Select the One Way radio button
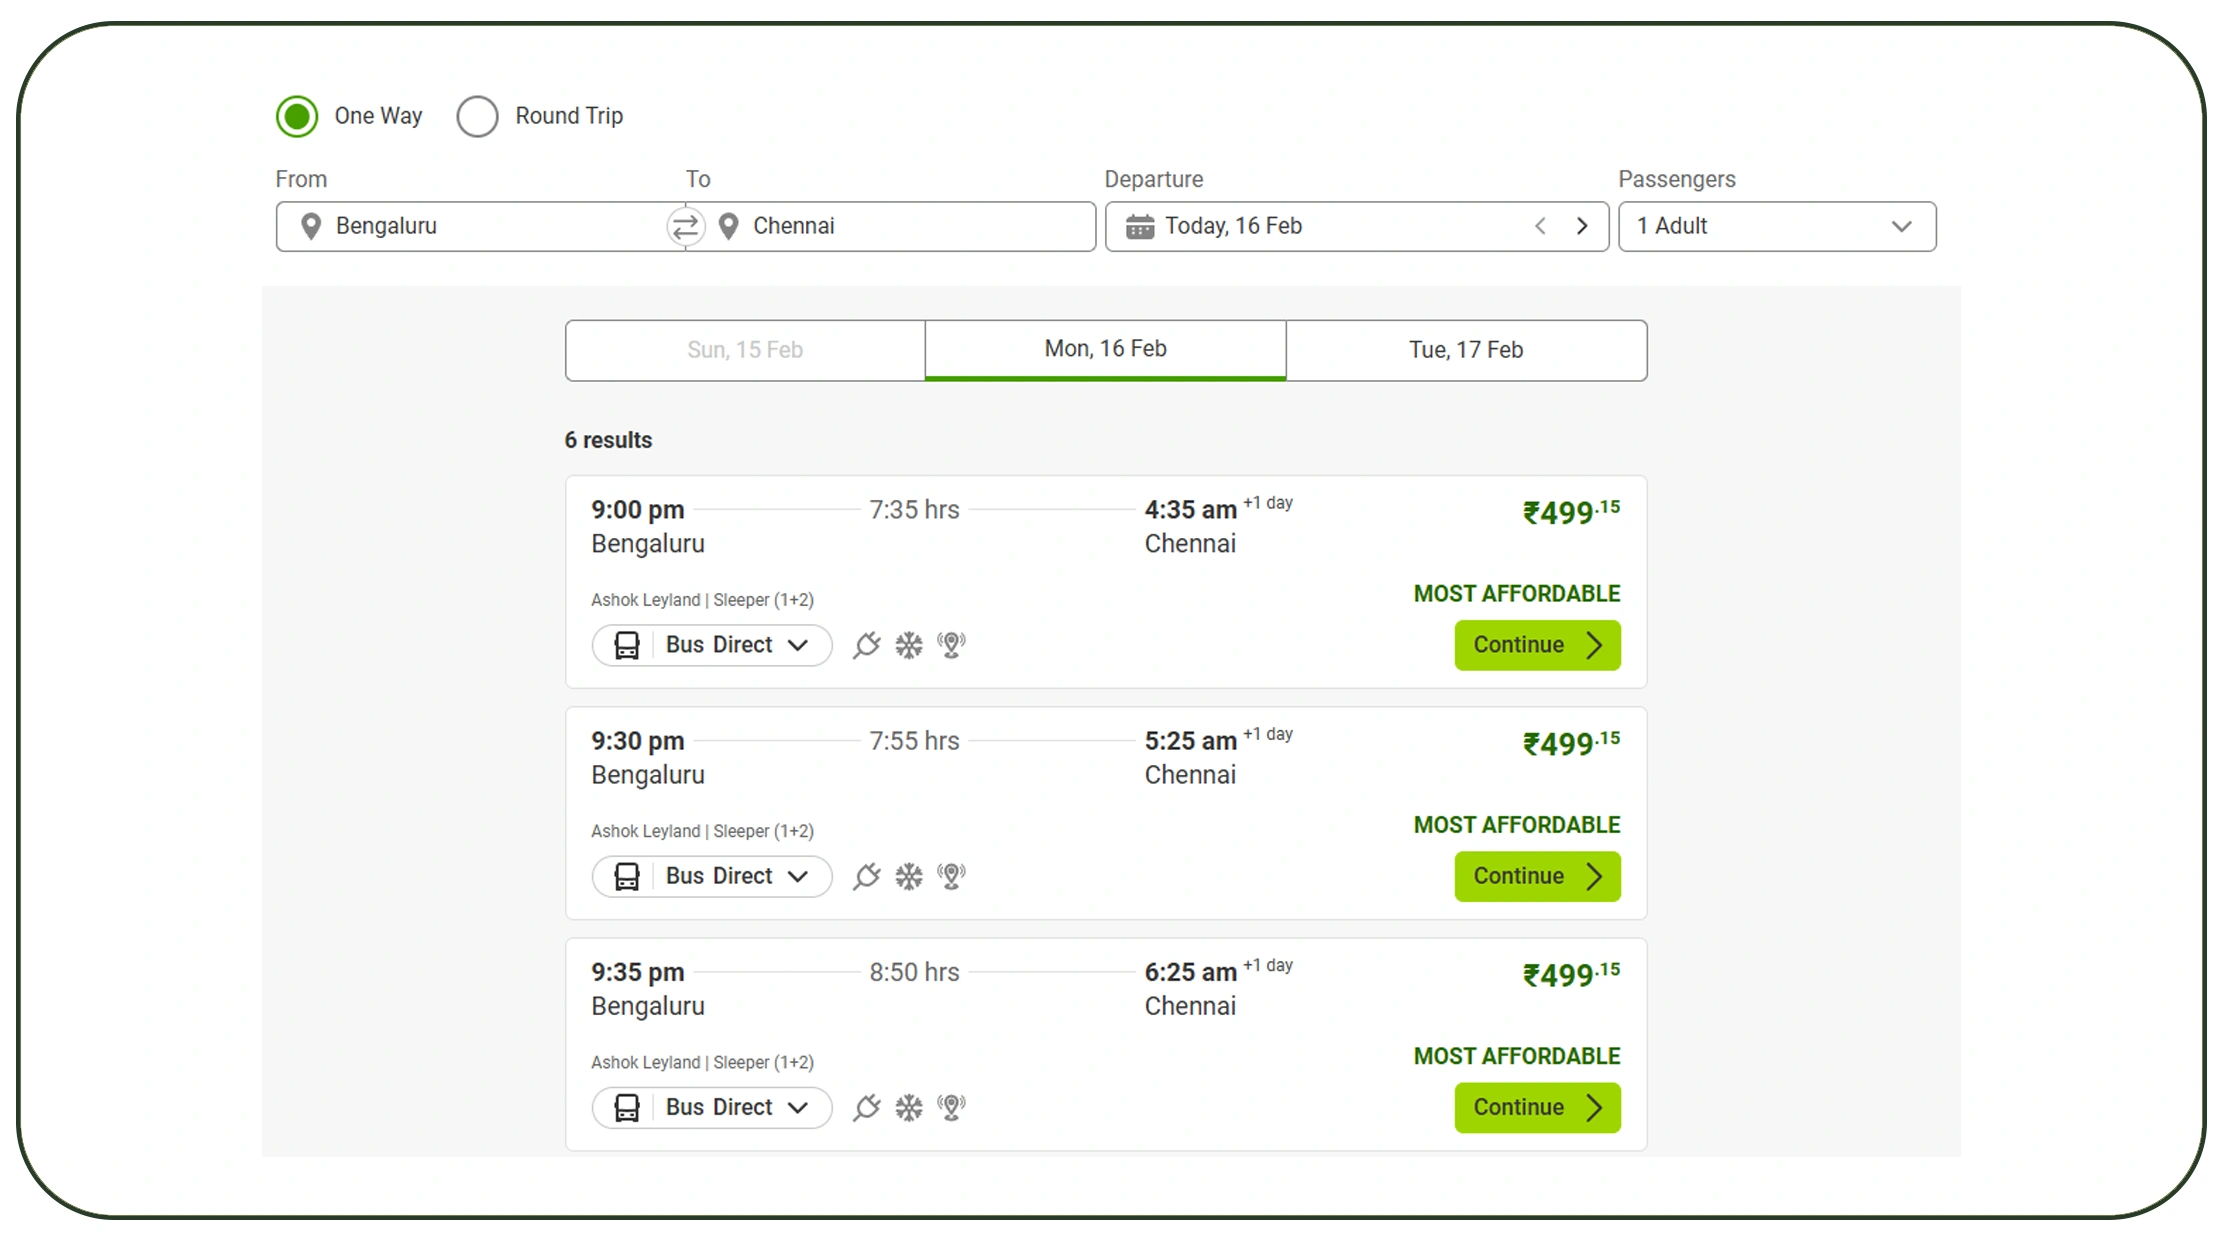 point(296,116)
